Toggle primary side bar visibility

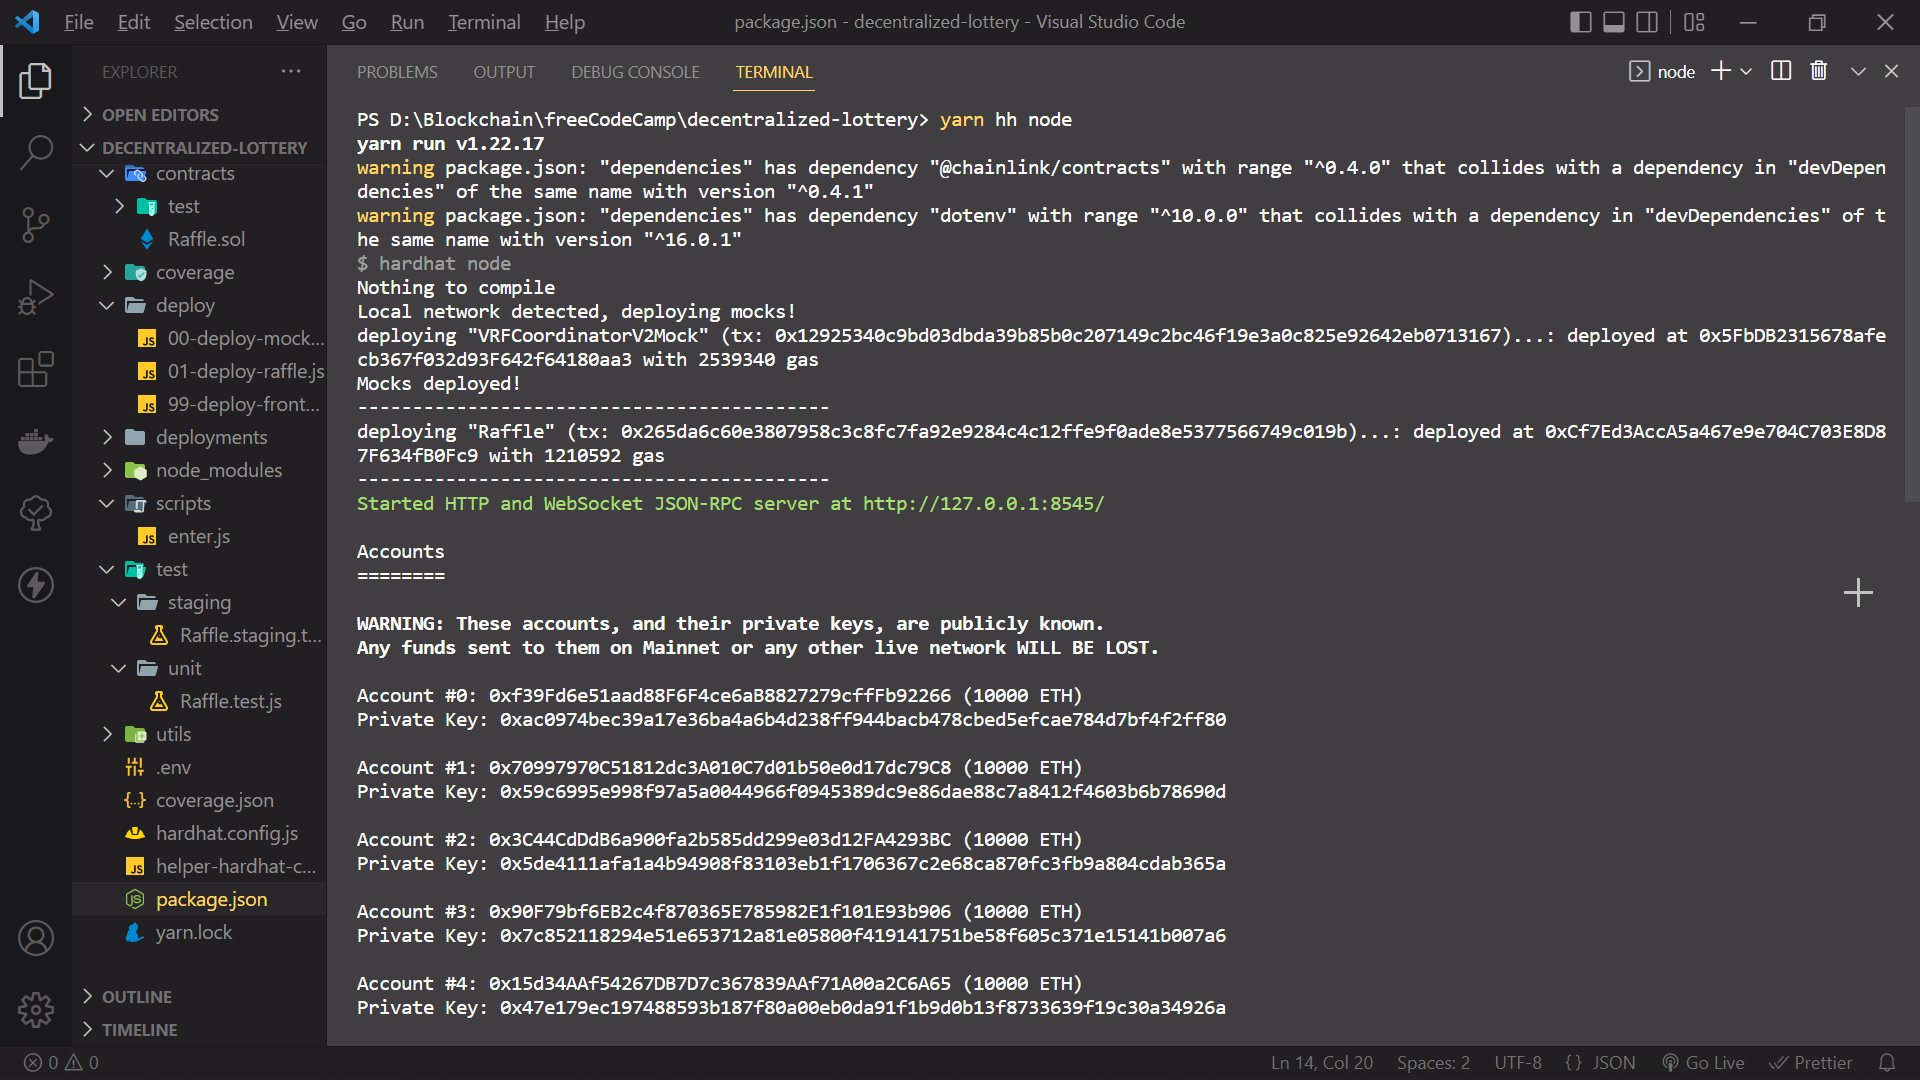click(x=1581, y=22)
